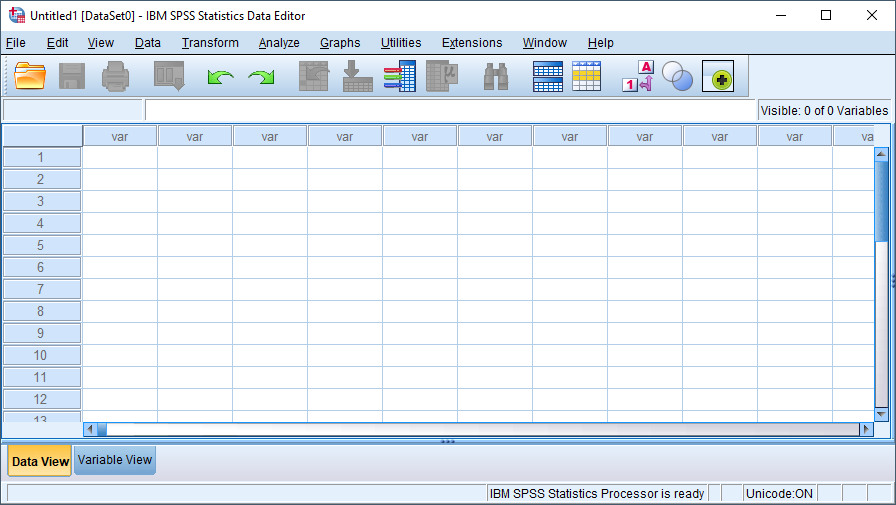
Task: Click the Redo green arrow icon
Action: (x=261, y=77)
